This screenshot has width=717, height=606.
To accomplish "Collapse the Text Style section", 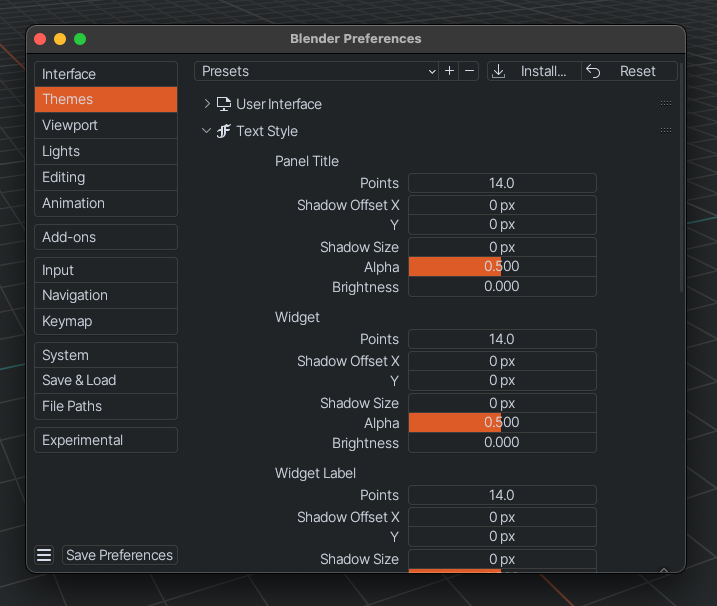I will 206,131.
